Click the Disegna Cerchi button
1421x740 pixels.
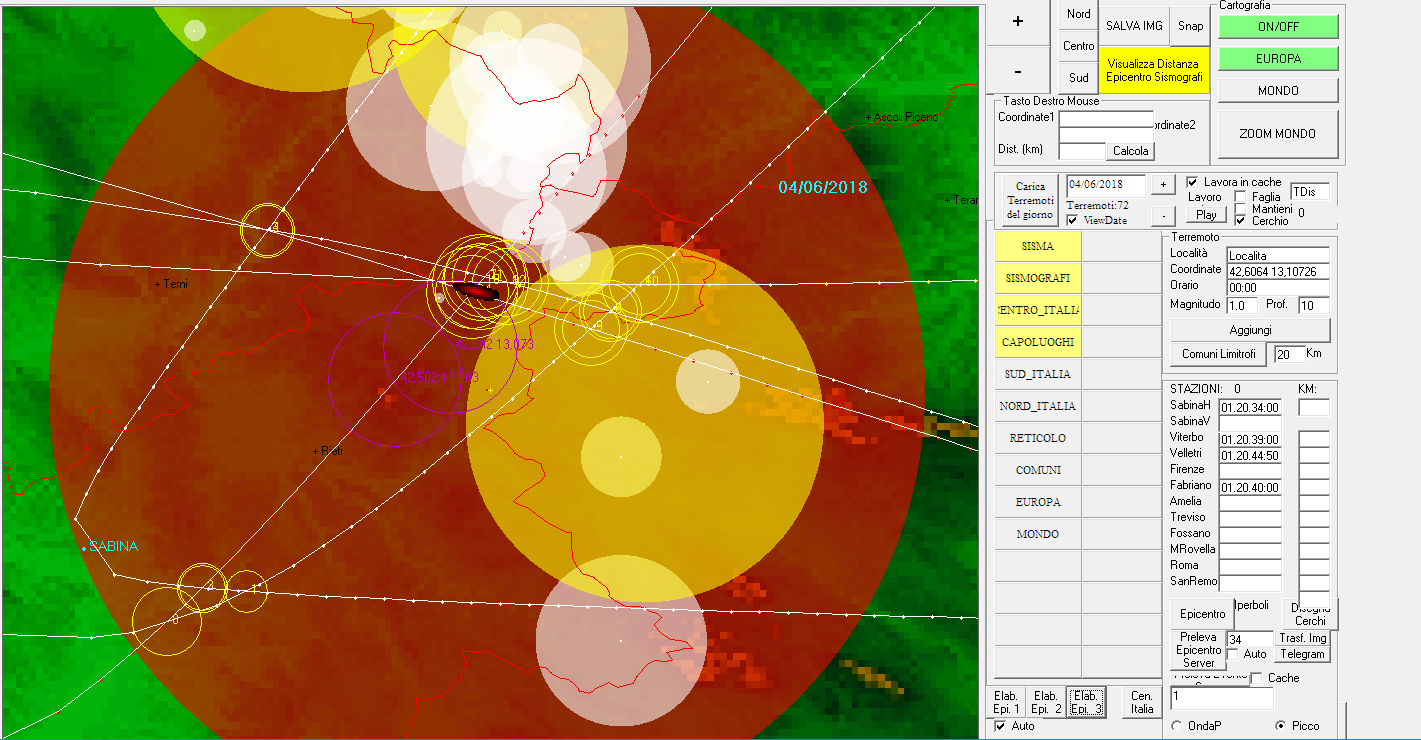(x=1310, y=614)
